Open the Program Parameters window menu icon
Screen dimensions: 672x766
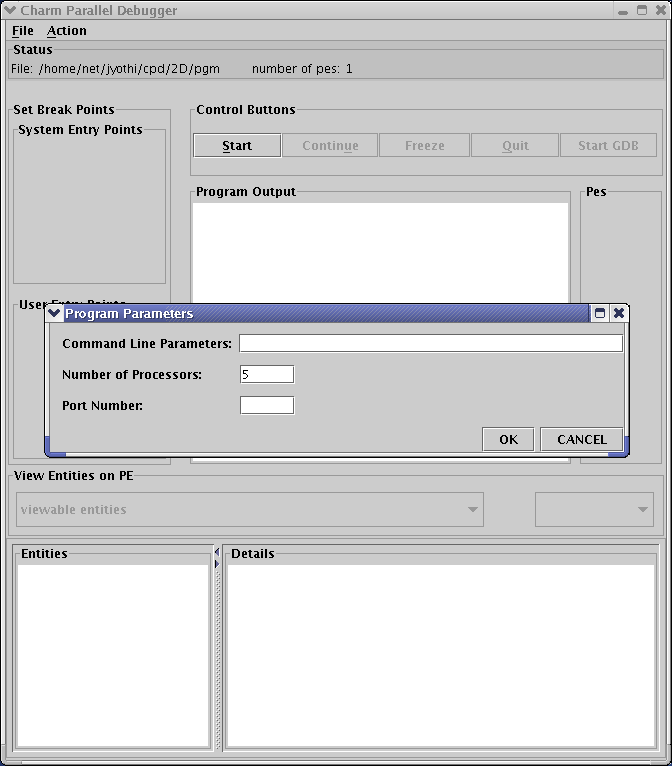tap(55, 313)
